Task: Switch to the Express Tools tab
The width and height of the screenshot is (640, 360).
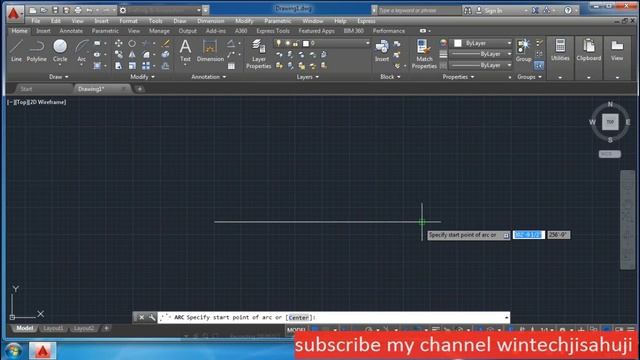Action: [x=273, y=31]
